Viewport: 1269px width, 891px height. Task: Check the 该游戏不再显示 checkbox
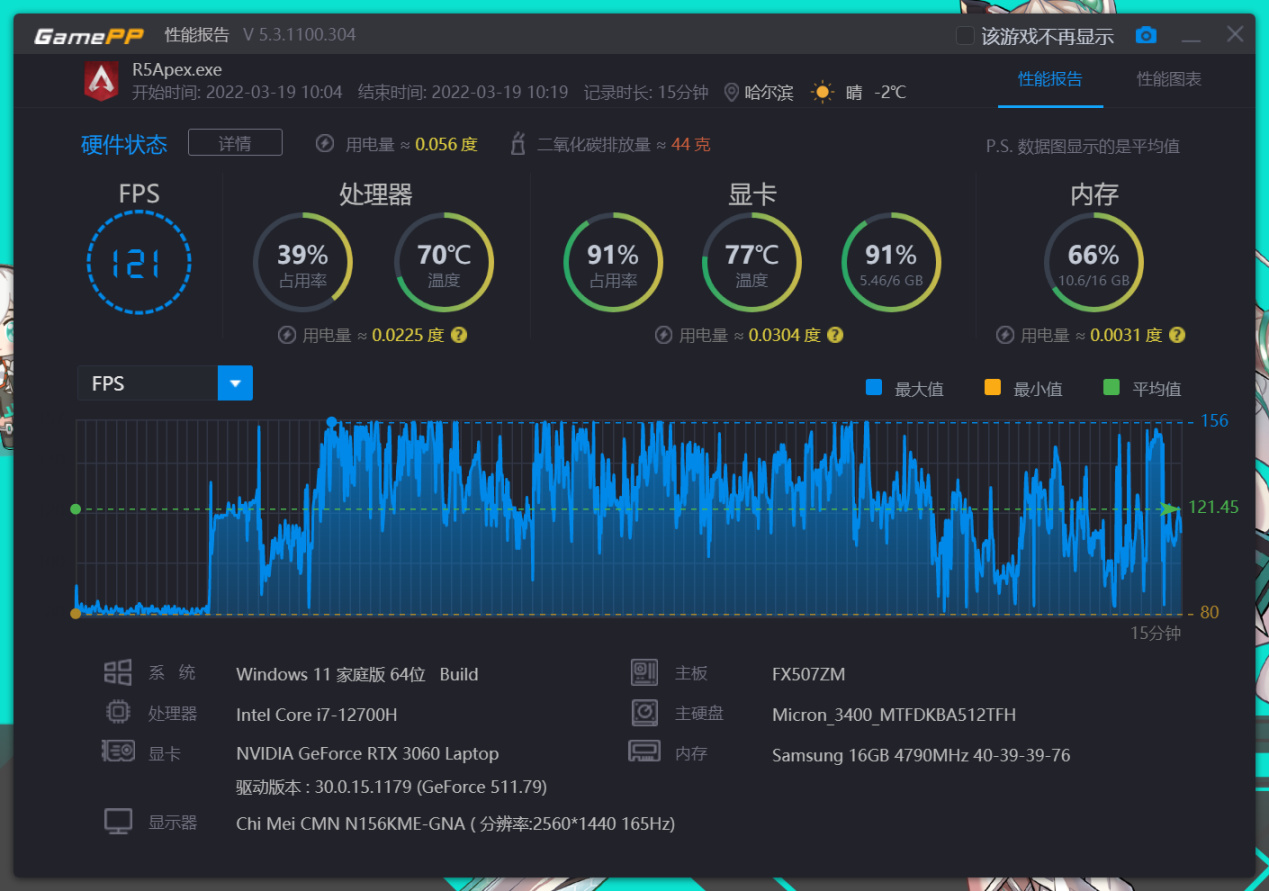coord(965,36)
